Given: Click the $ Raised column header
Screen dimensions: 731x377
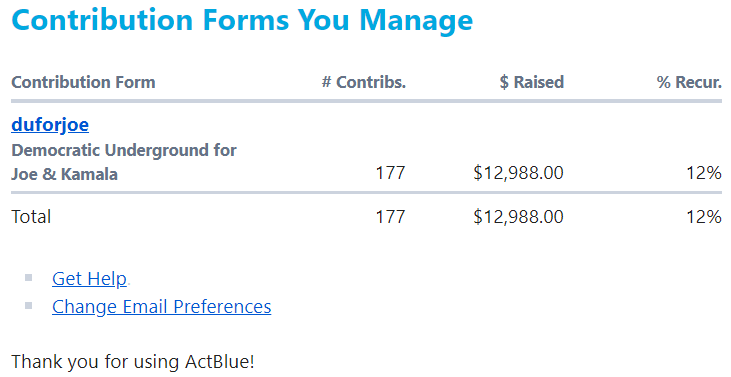Looking at the screenshot, I should (531, 82).
